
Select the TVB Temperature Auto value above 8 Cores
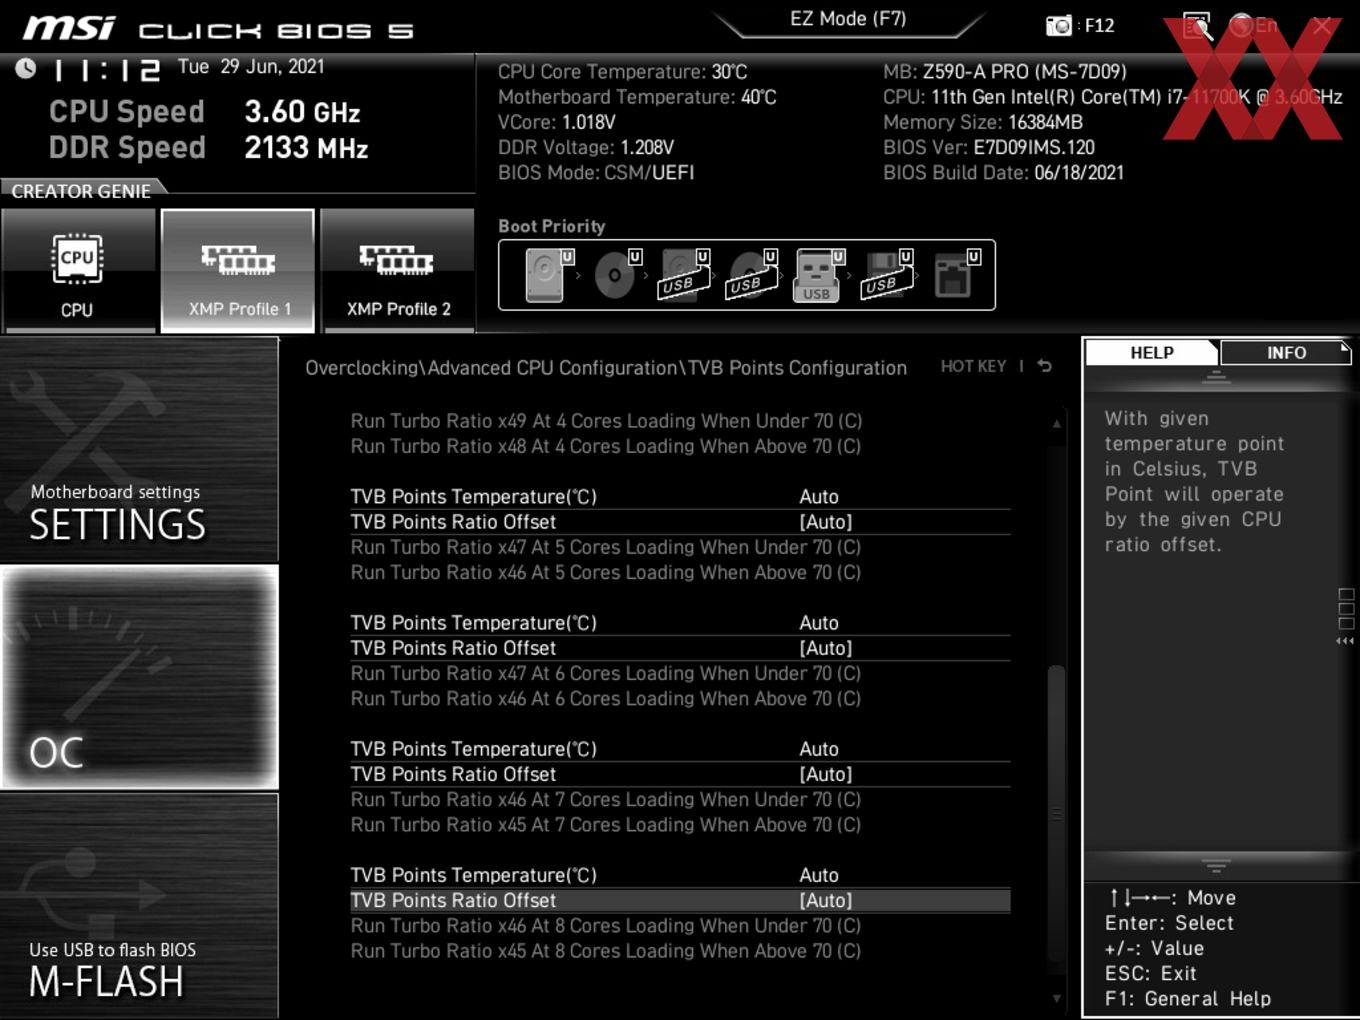click(819, 875)
